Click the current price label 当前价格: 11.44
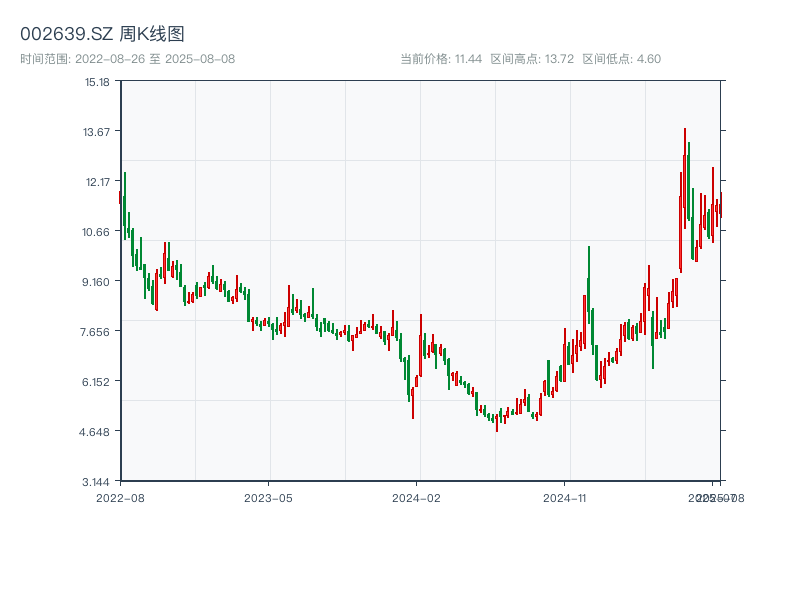 441,59
